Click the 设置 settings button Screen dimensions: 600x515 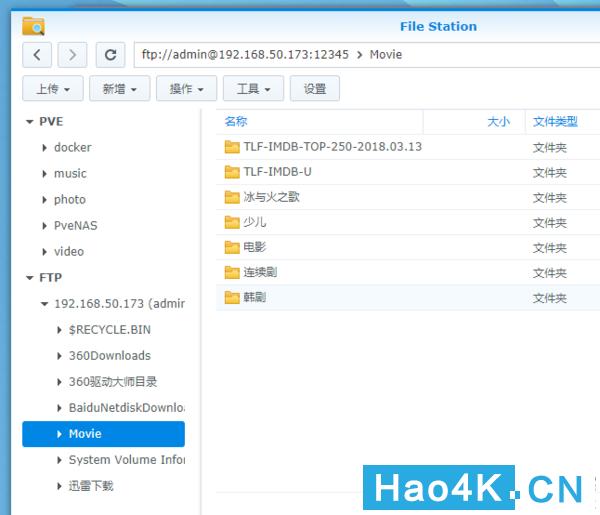(315, 89)
